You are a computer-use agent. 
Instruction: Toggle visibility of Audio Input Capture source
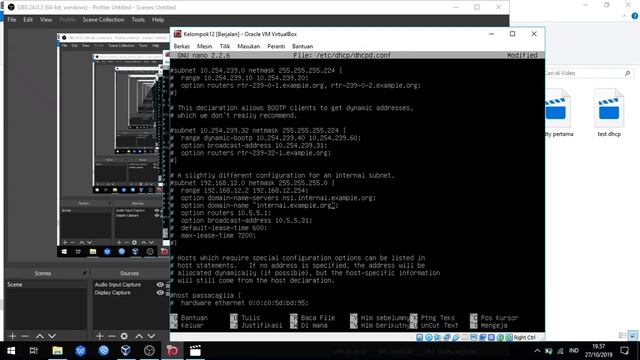click(160, 284)
